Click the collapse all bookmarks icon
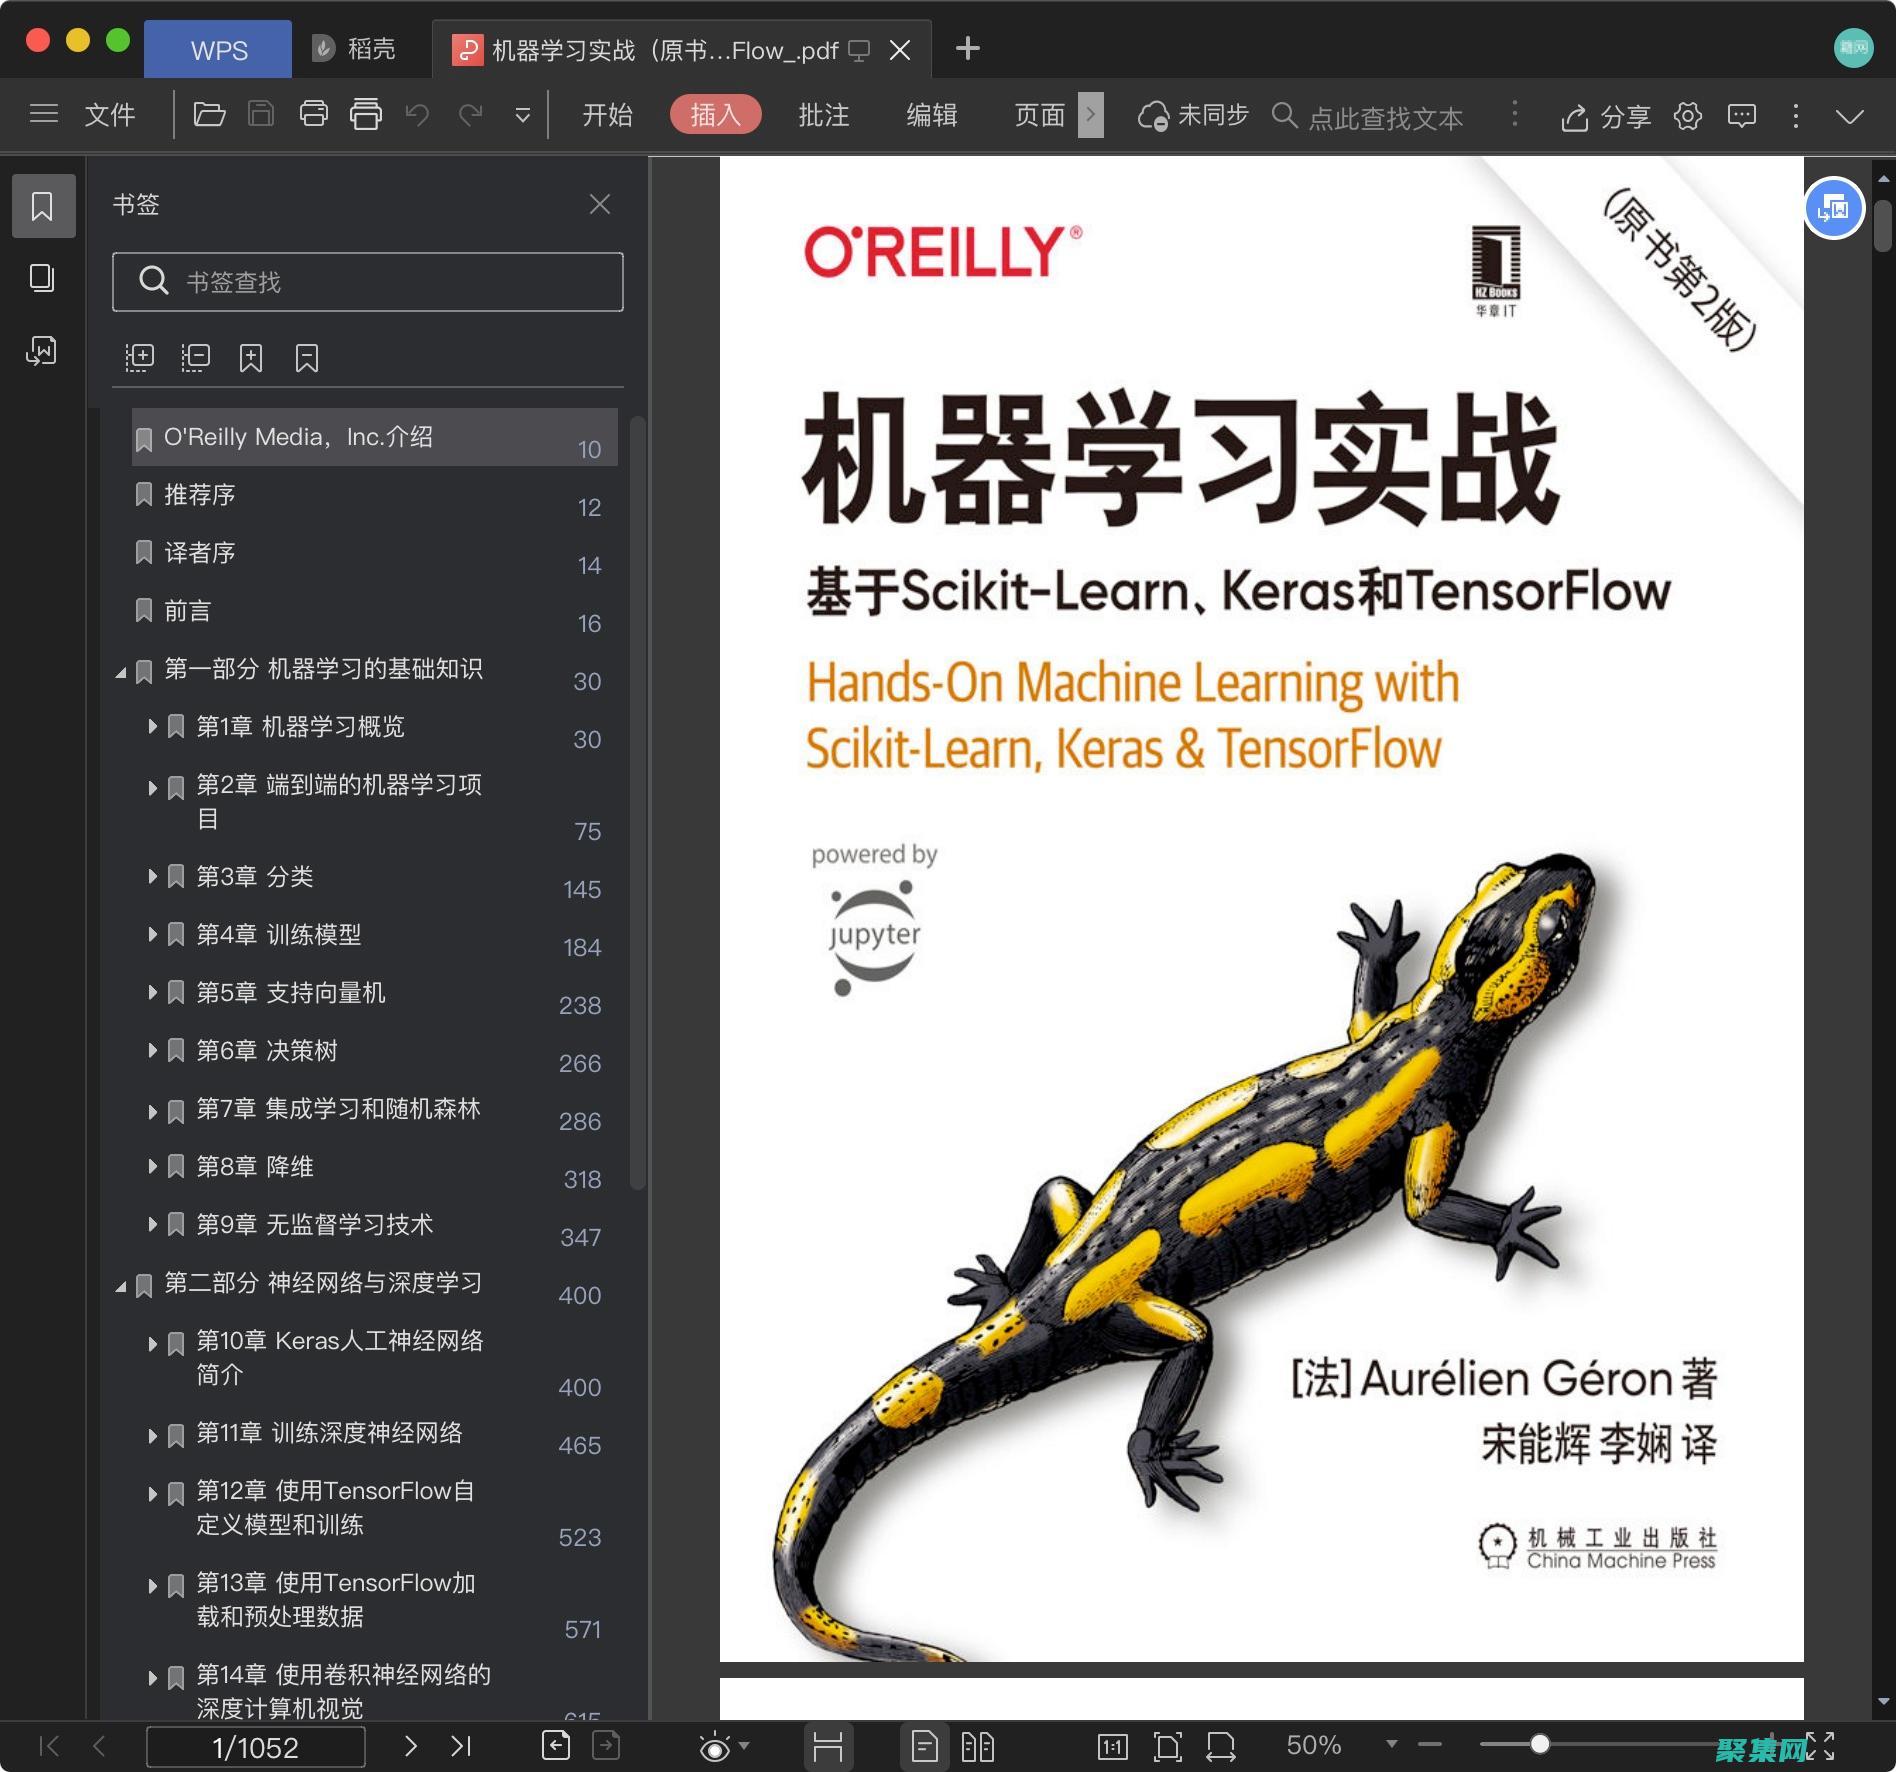The height and width of the screenshot is (1772, 1896). pos(195,357)
